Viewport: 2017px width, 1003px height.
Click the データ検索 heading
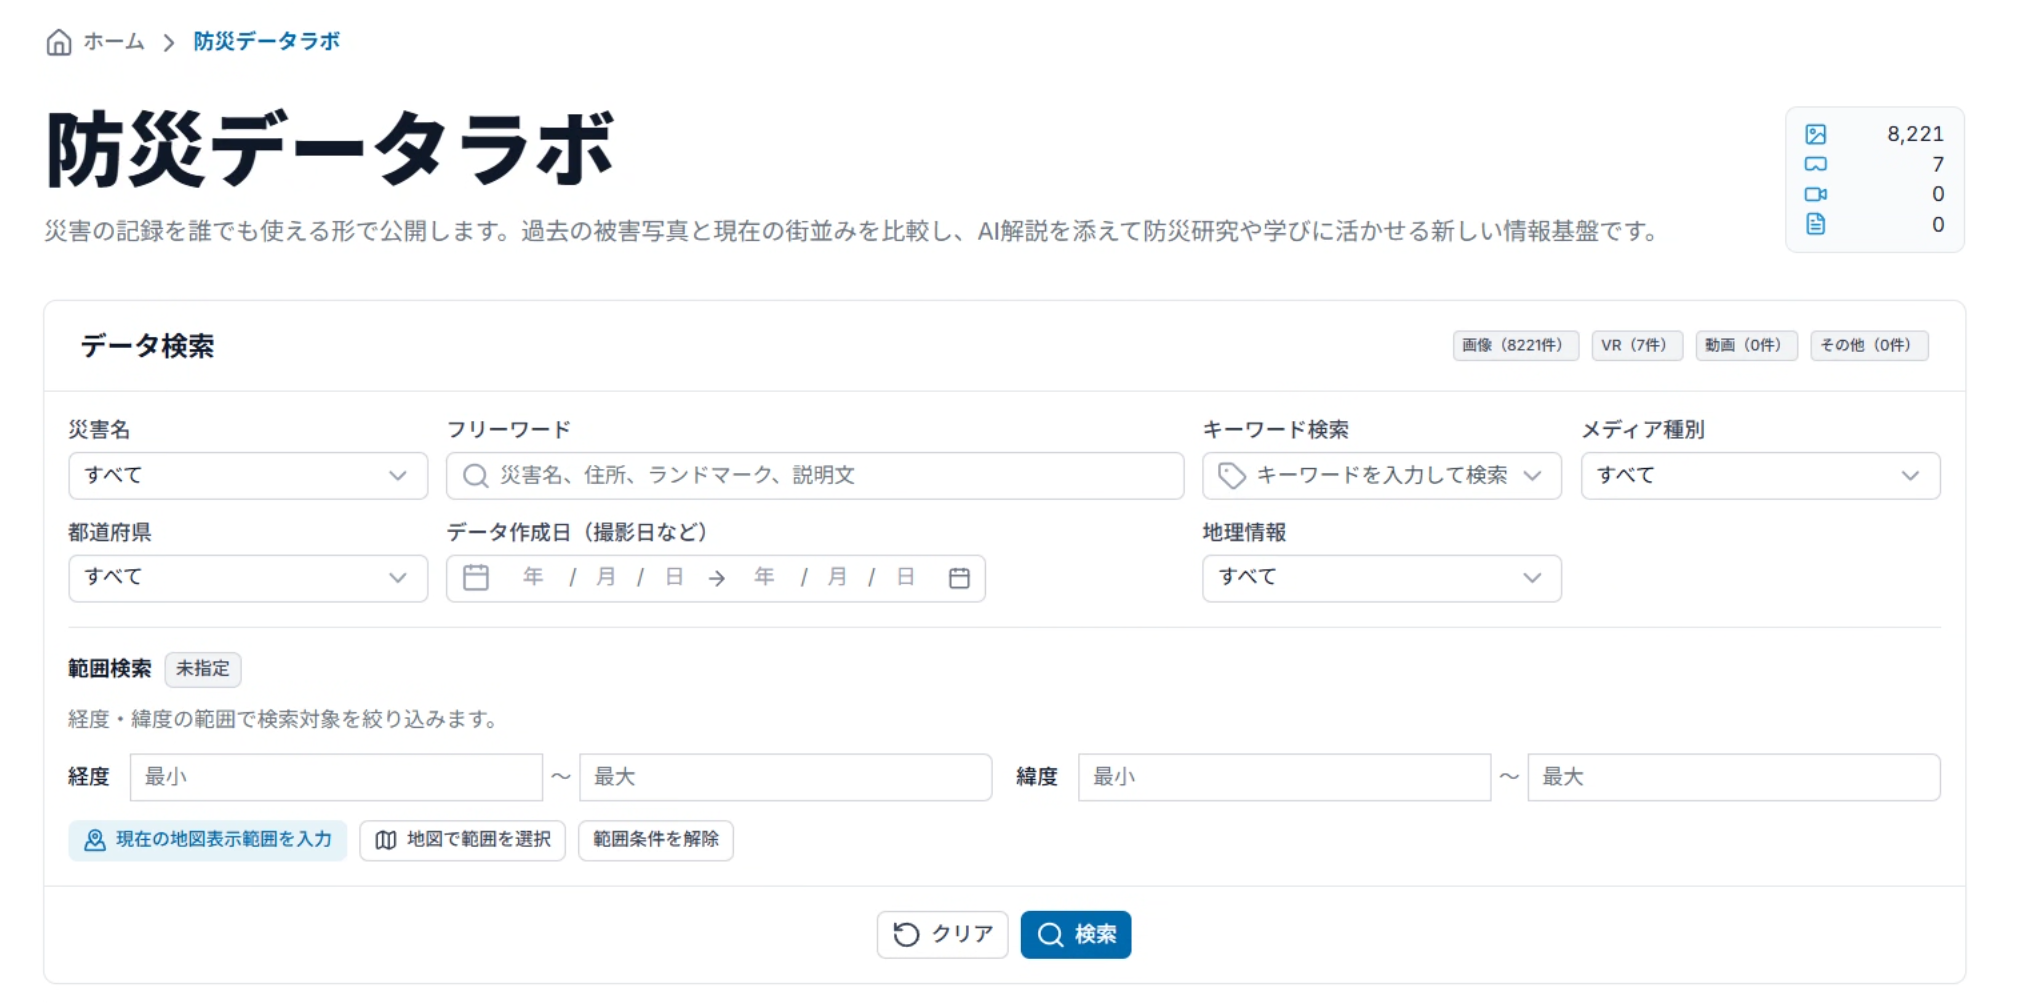[x=147, y=346]
